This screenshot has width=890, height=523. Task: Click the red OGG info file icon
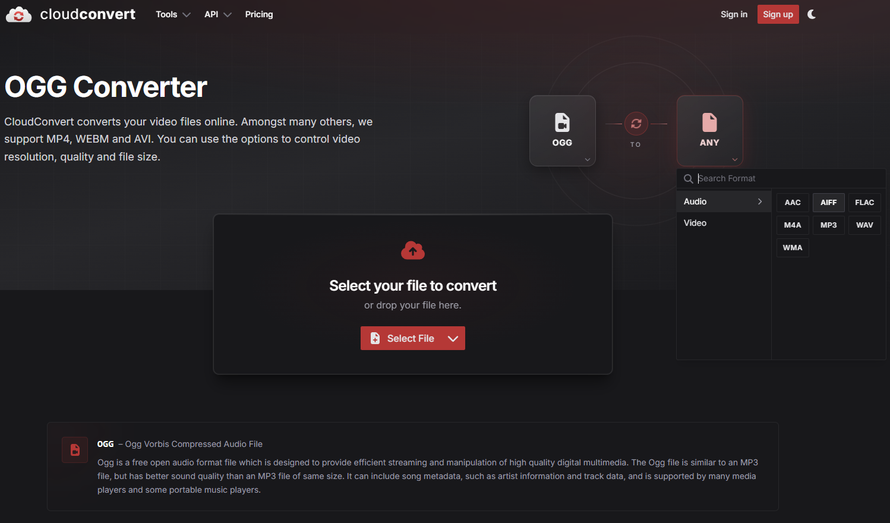75,450
